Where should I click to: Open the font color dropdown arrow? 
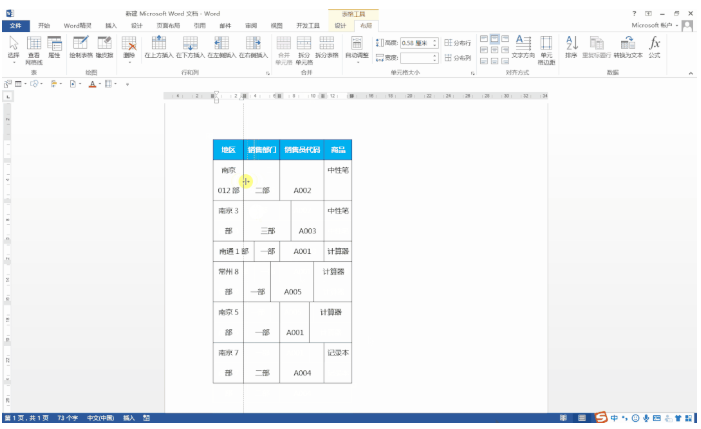[100, 84]
